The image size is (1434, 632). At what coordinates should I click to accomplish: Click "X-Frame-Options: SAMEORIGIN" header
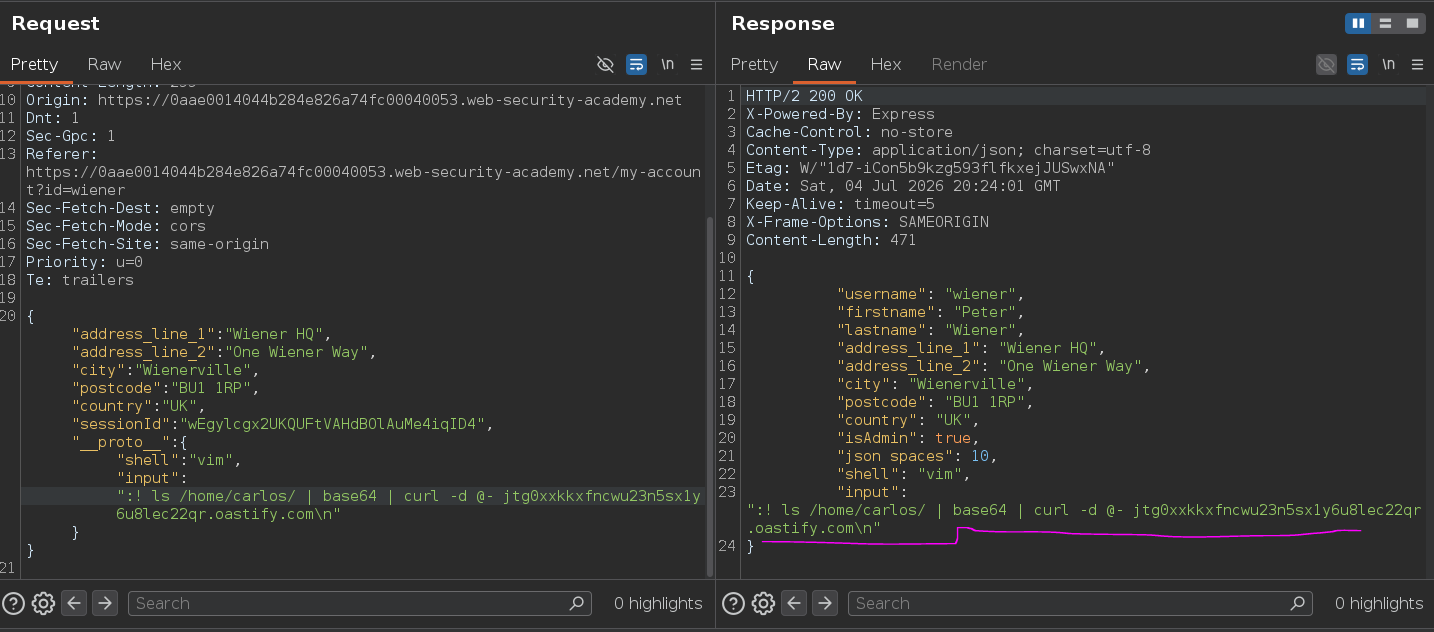[867, 222]
